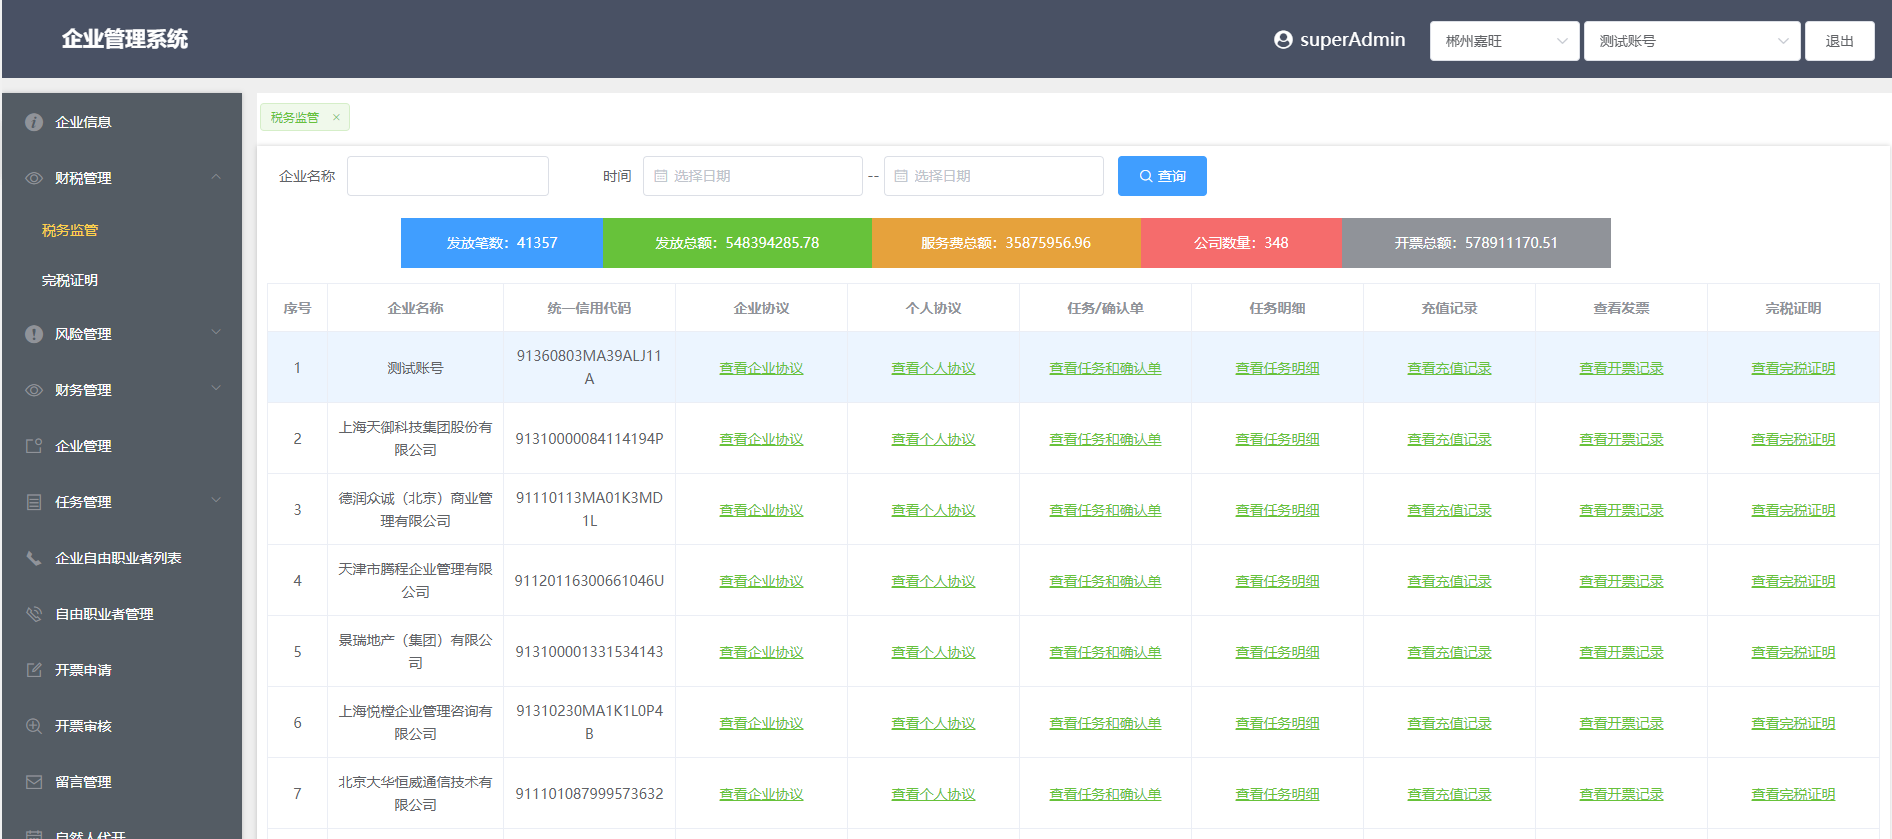Click the edit icon beside 开票申请

34,670
